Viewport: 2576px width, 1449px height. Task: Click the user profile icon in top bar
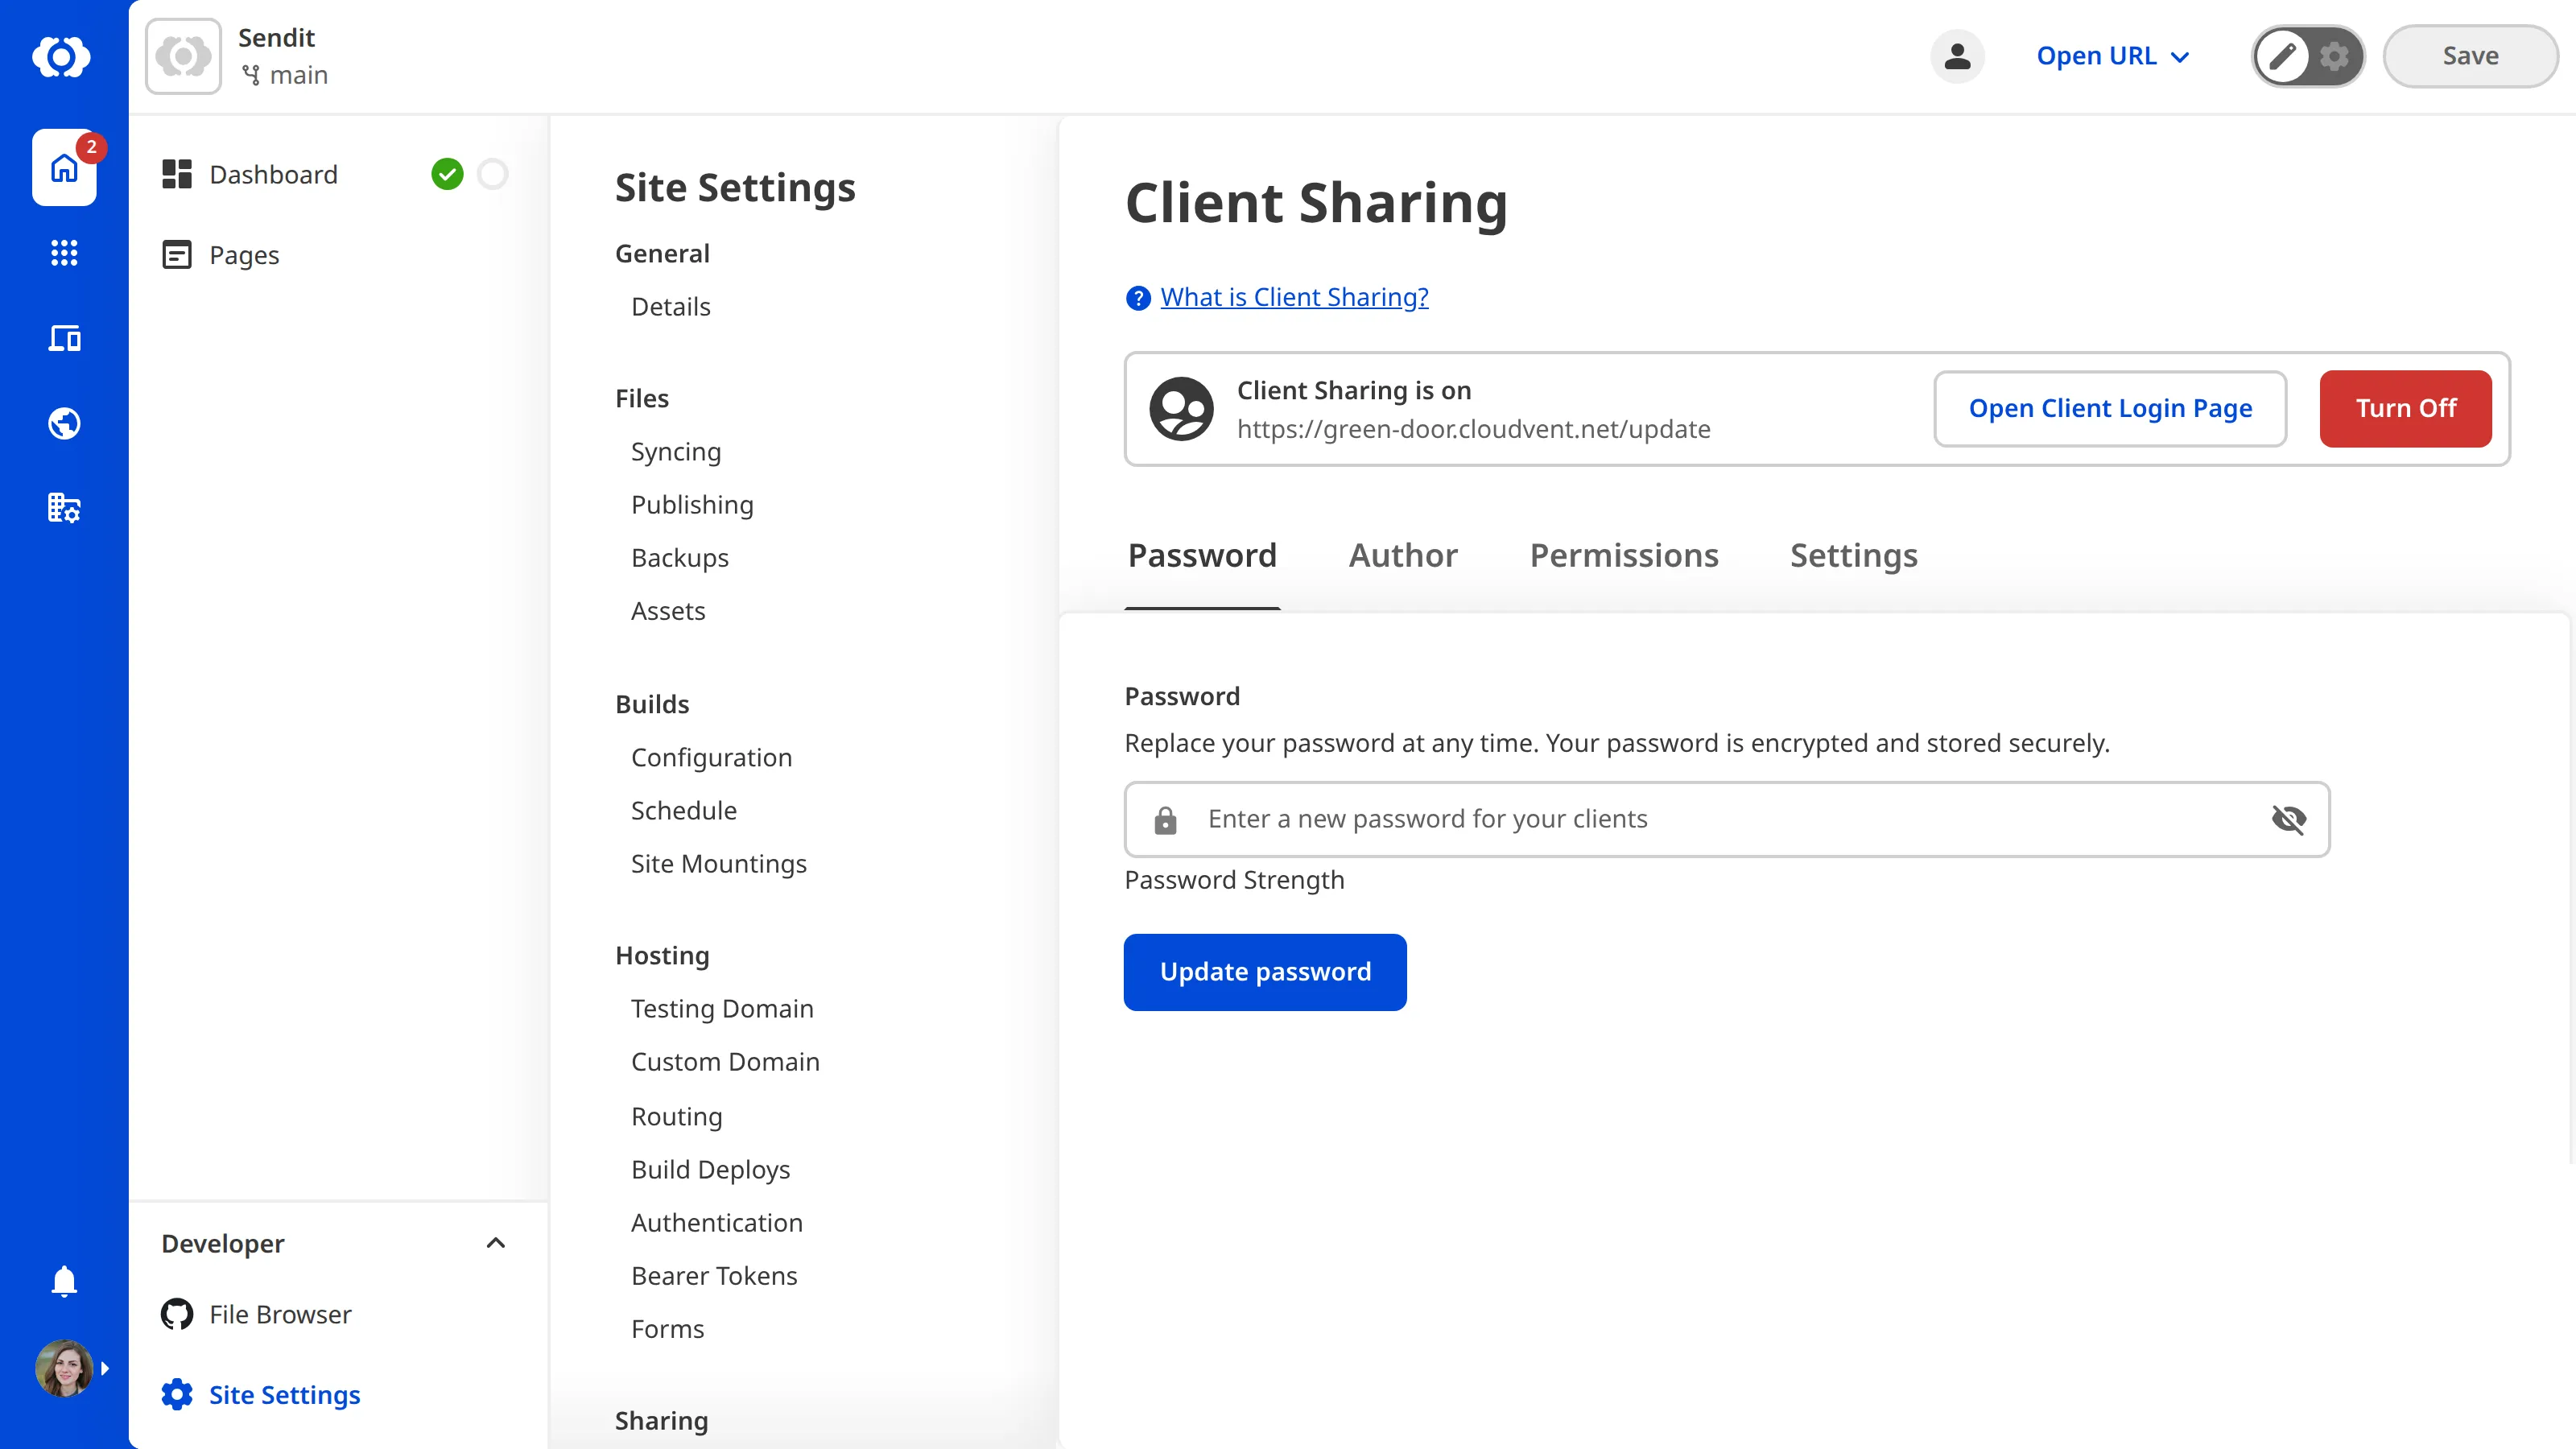click(1957, 56)
